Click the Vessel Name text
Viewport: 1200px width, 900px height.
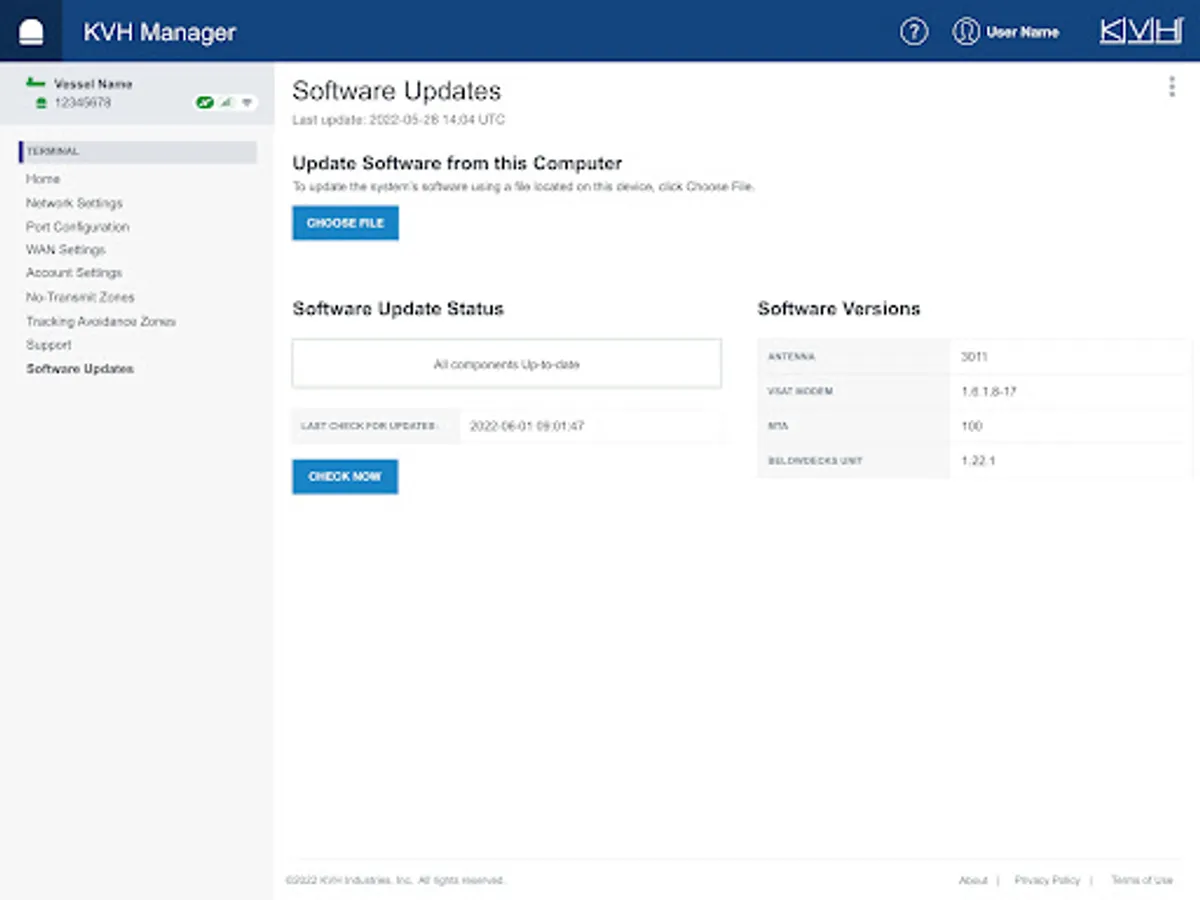point(93,84)
